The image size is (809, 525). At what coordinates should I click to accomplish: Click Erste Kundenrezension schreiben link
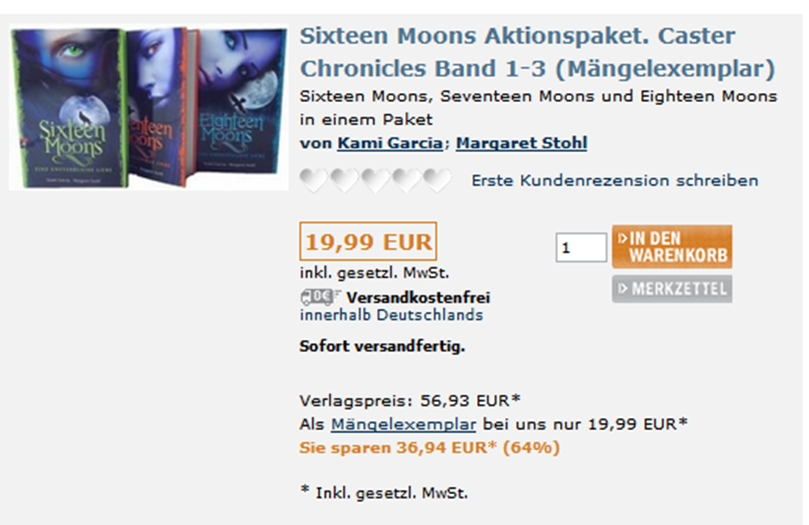click(615, 181)
